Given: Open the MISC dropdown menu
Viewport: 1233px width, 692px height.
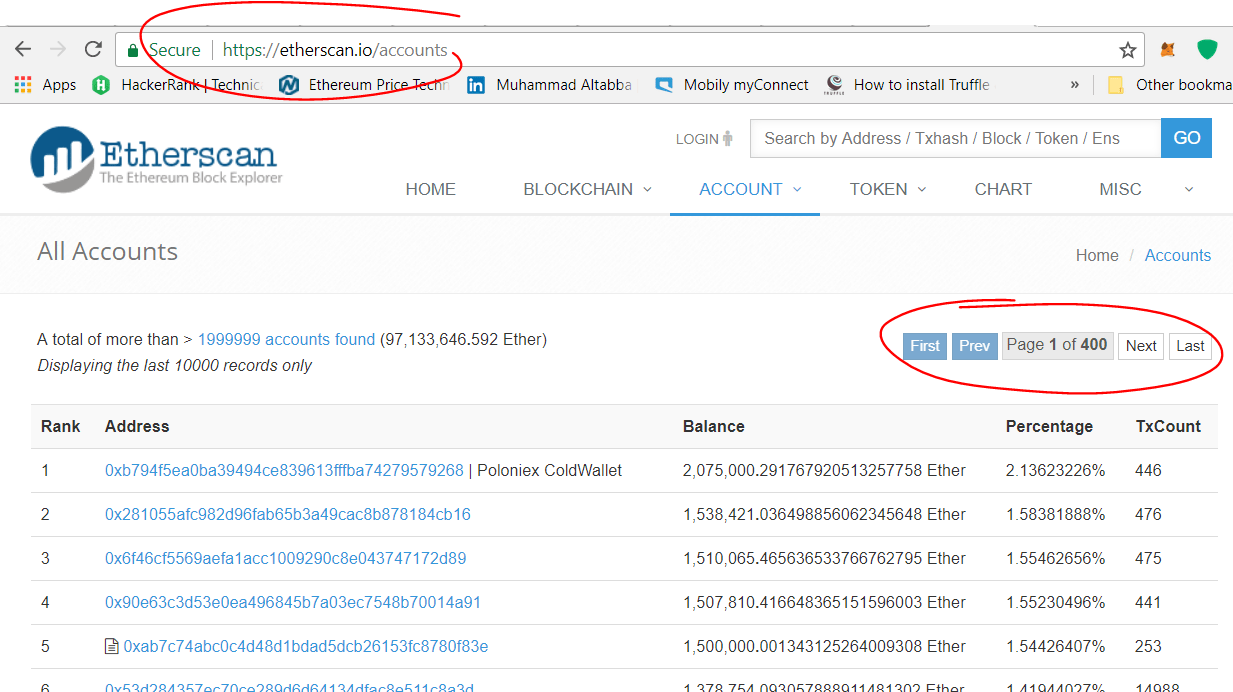Looking at the screenshot, I should (x=1120, y=189).
